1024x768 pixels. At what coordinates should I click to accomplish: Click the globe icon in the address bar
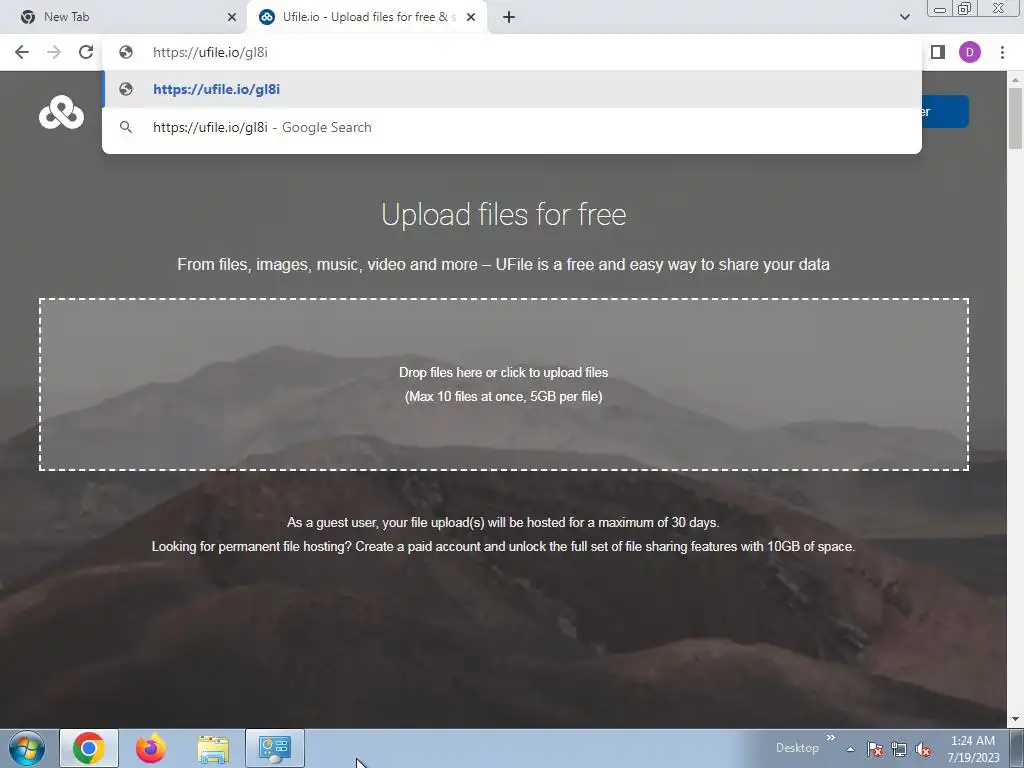(x=126, y=52)
